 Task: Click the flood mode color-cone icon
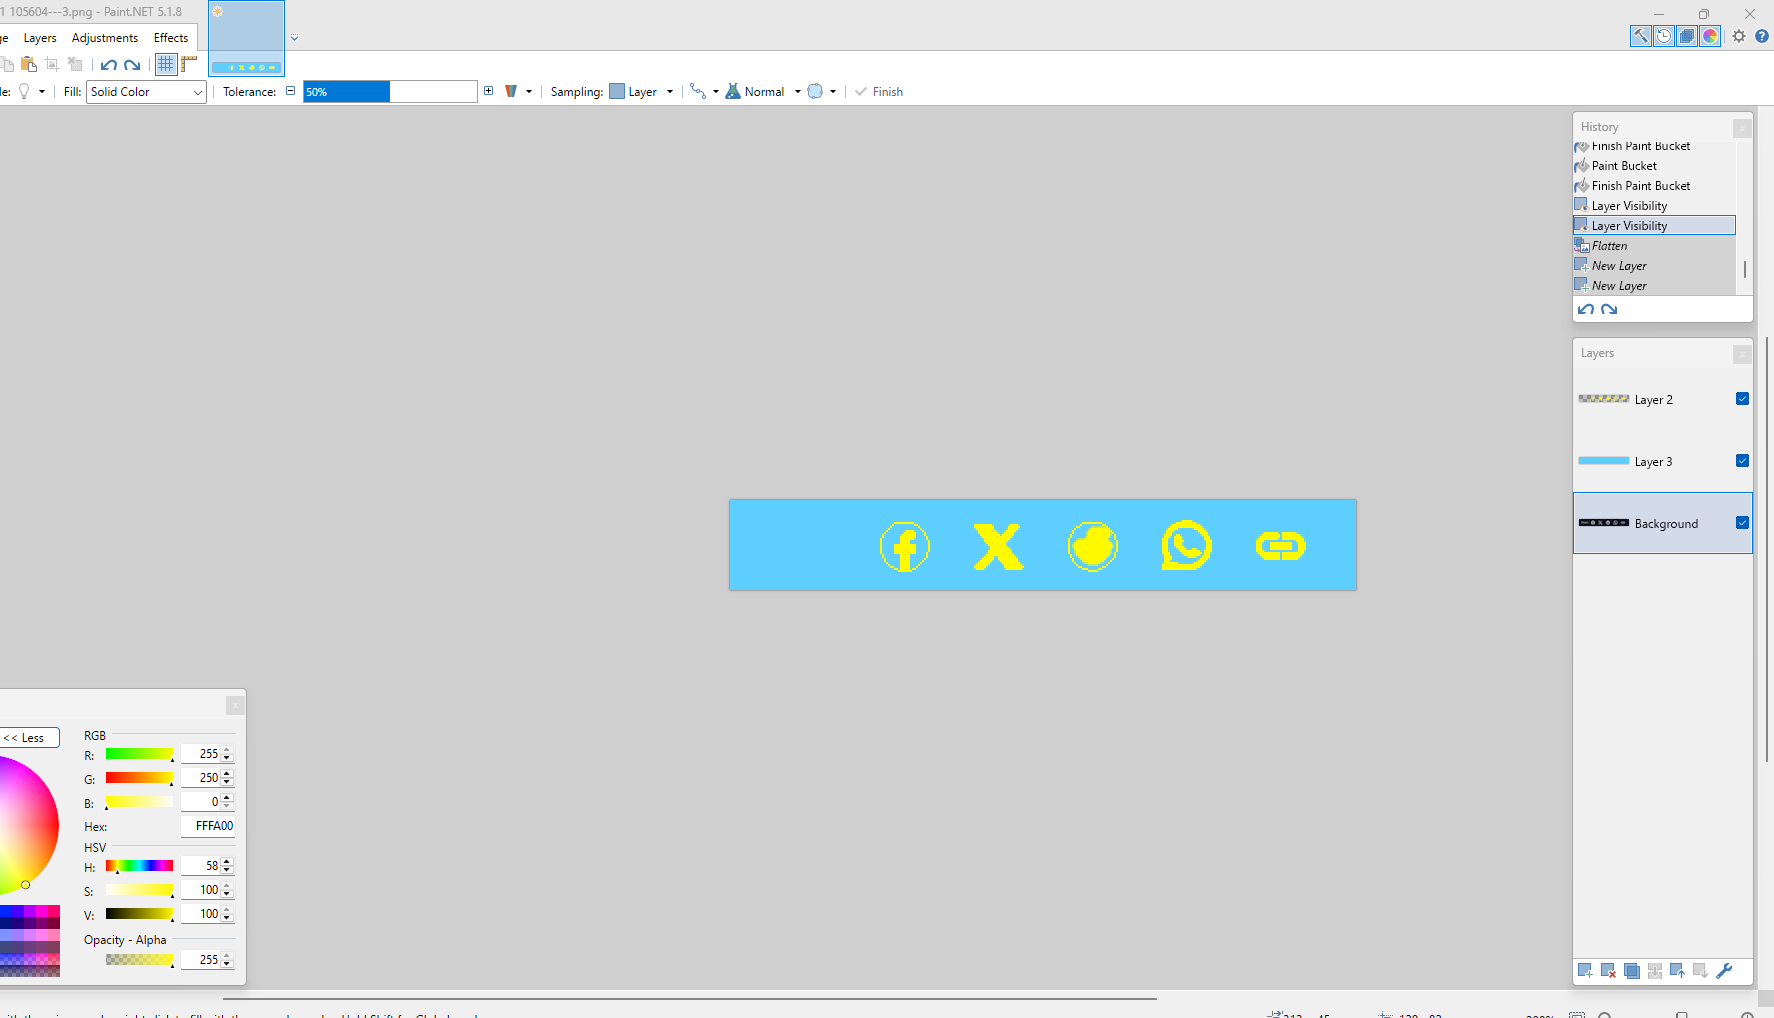click(511, 91)
